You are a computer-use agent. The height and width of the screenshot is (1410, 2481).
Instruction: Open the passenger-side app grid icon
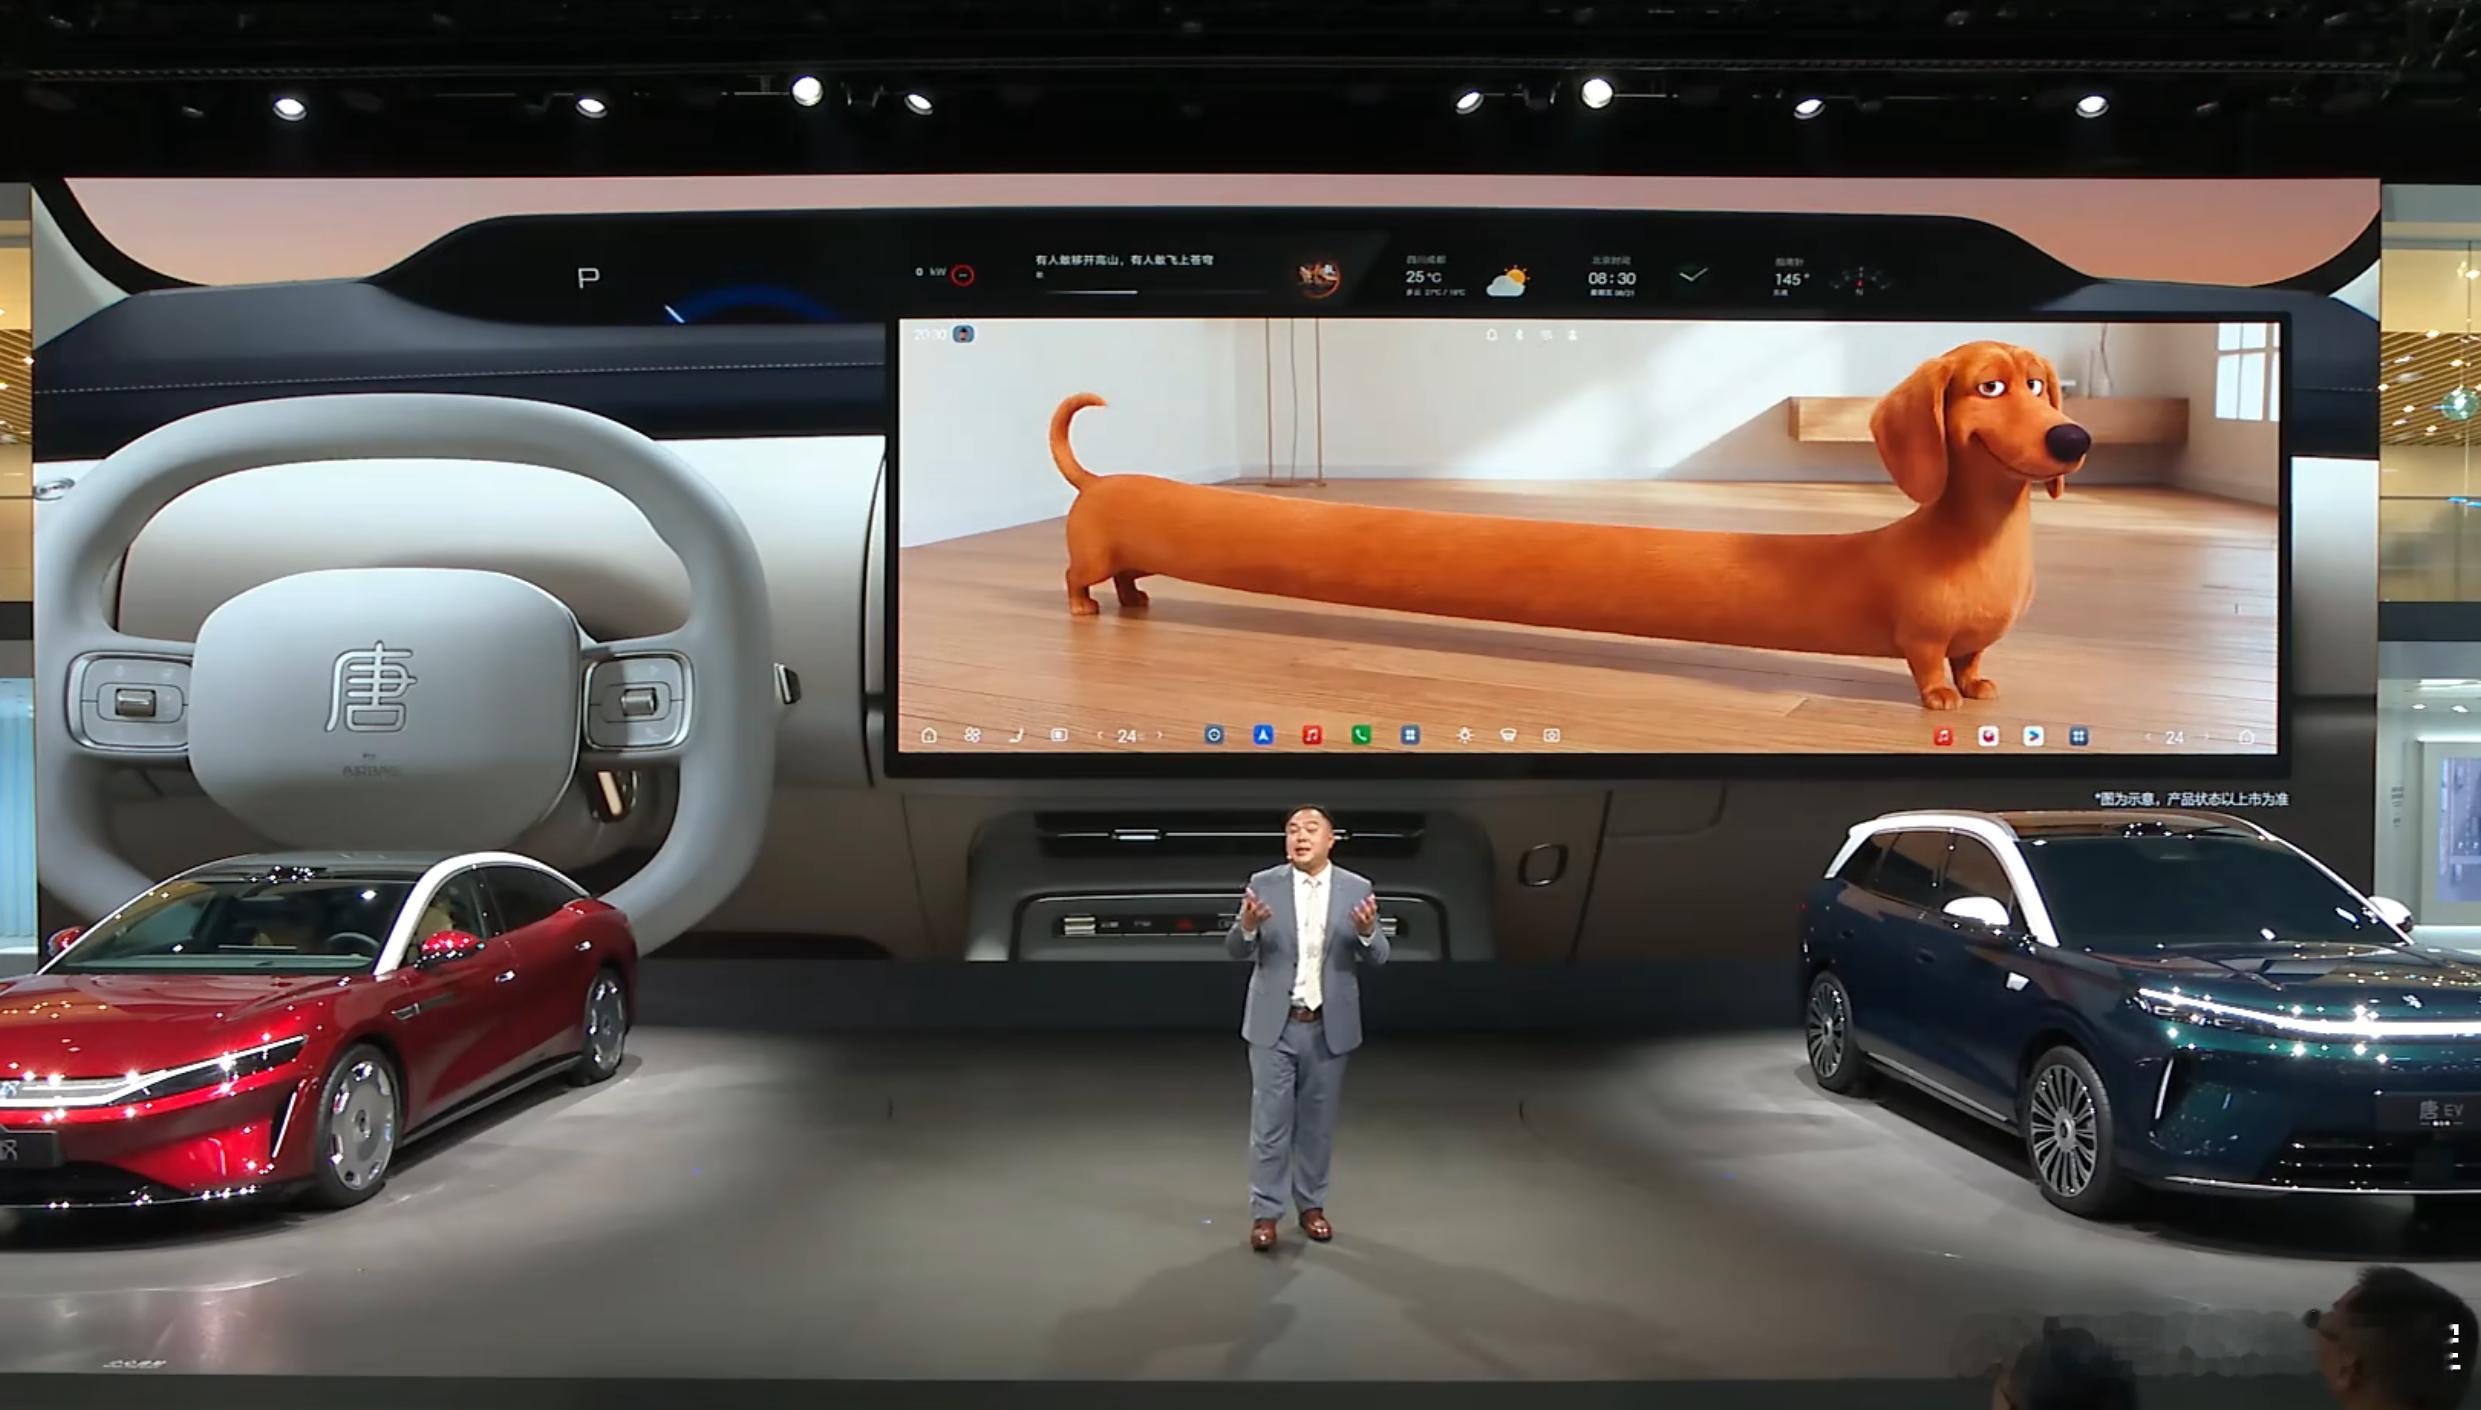coord(2078,736)
